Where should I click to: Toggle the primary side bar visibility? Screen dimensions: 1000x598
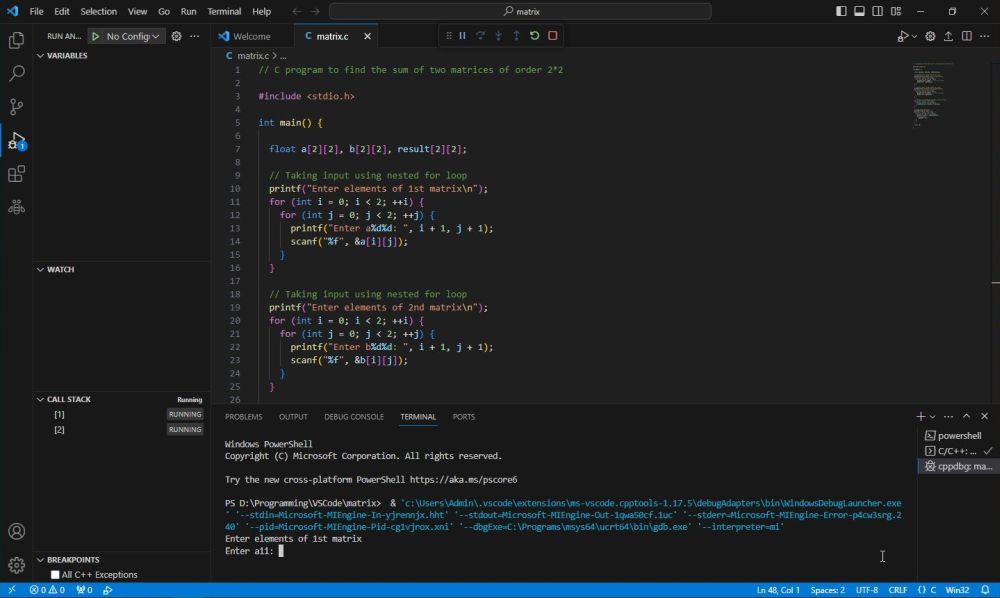point(841,11)
